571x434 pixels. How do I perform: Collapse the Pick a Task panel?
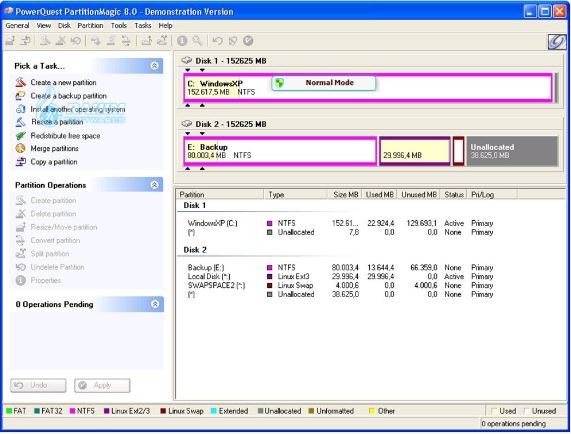(x=154, y=66)
